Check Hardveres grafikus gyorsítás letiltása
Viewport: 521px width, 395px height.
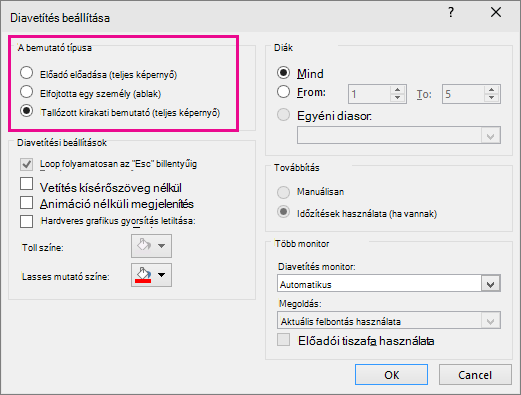pyautogui.click(x=26, y=221)
